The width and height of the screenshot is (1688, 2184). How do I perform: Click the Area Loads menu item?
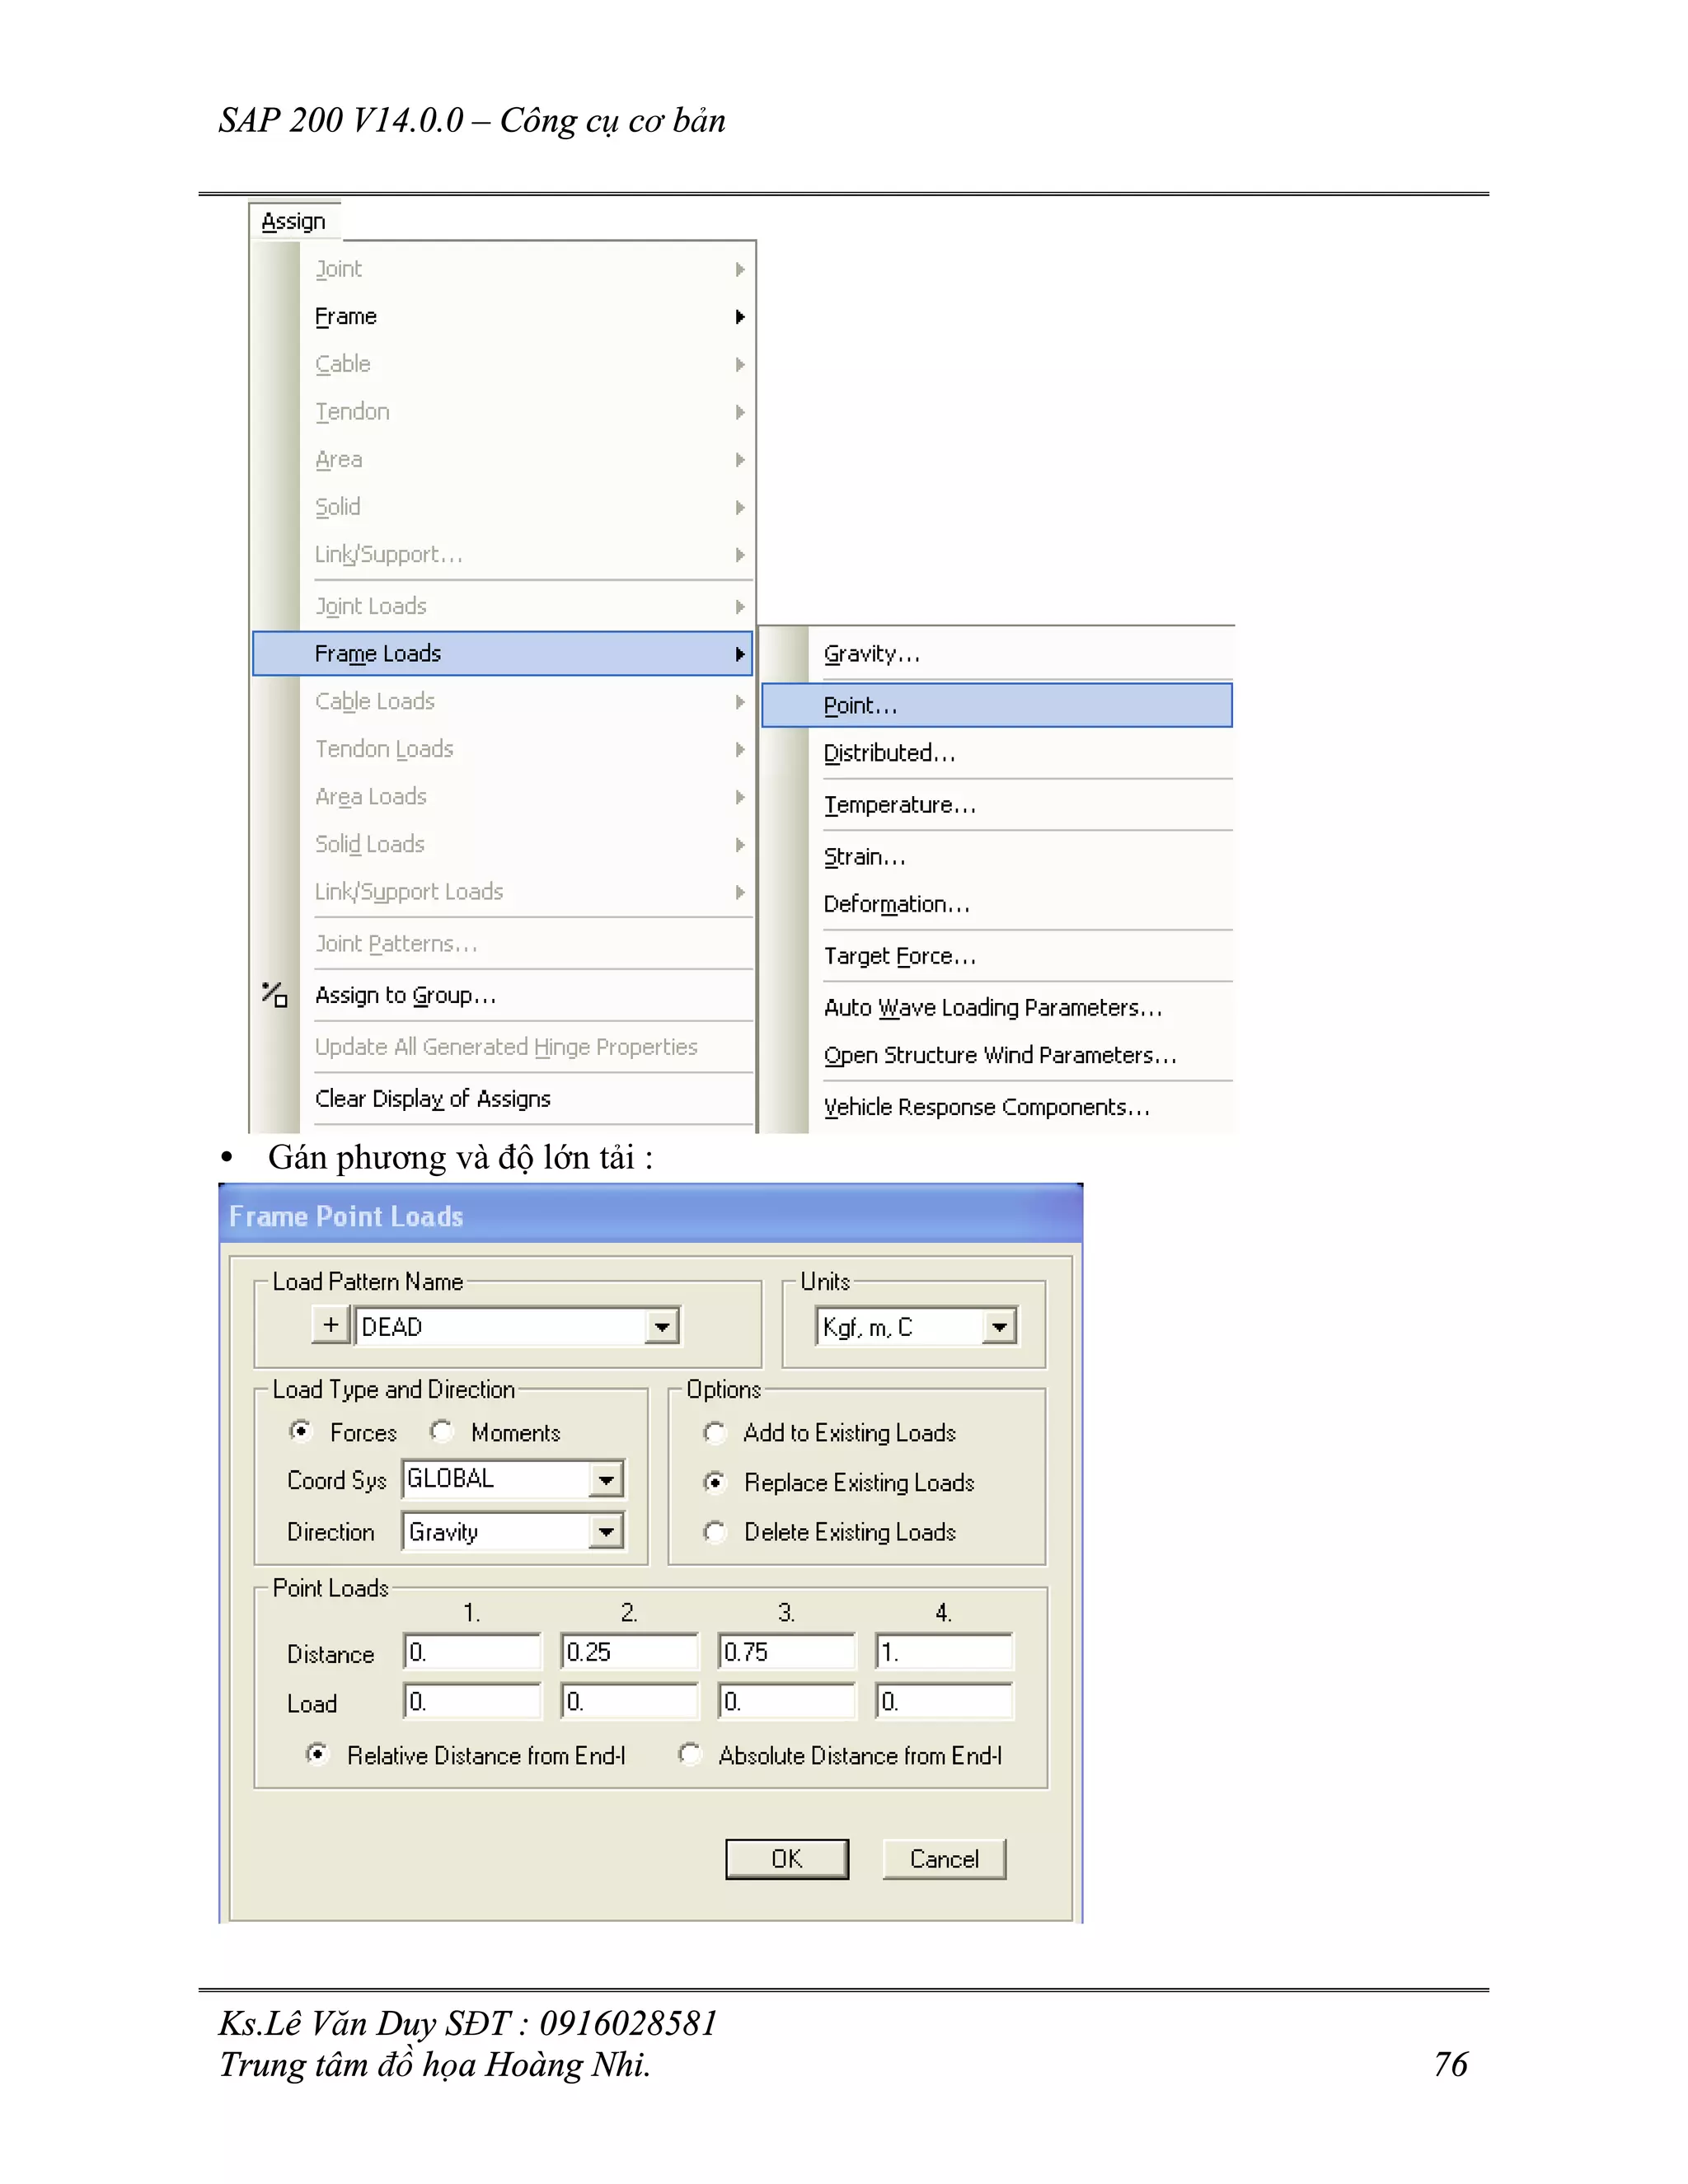point(503,797)
